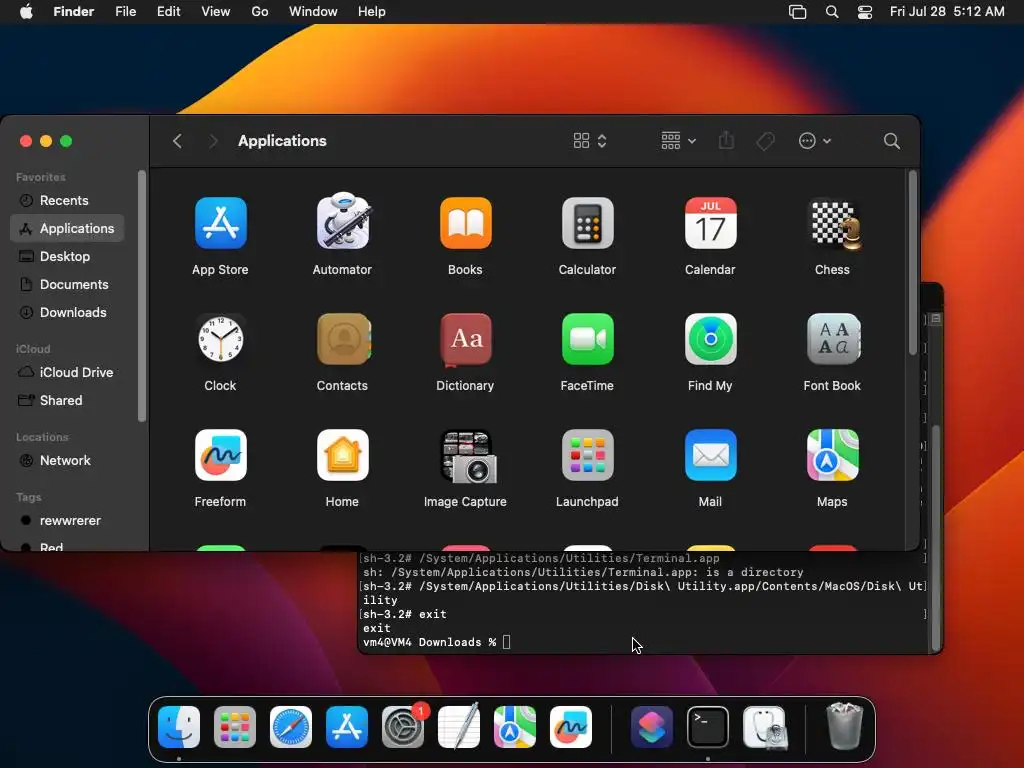Click the Finder sidebar scrollbar
This screenshot has height=768, width=1024.
(142, 296)
